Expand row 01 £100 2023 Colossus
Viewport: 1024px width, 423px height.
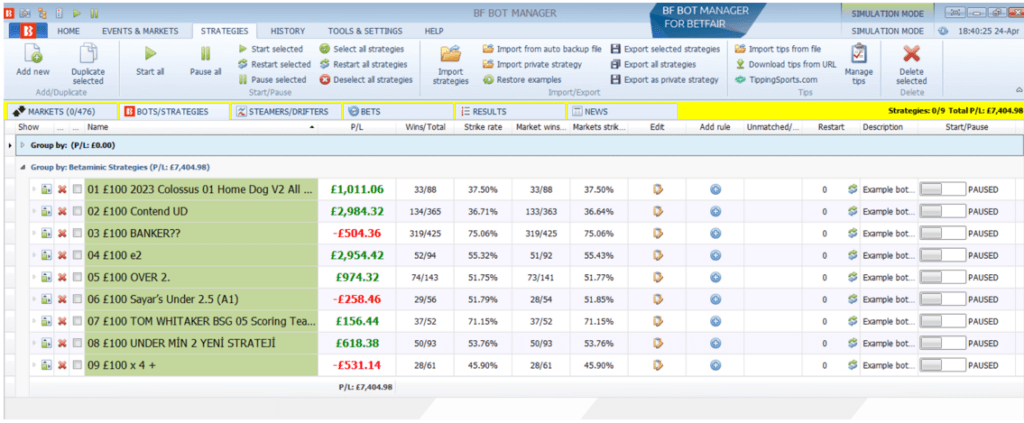tap(34, 190)
